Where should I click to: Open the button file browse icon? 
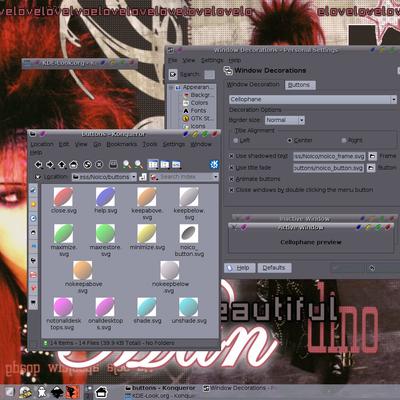coord(371,168)
